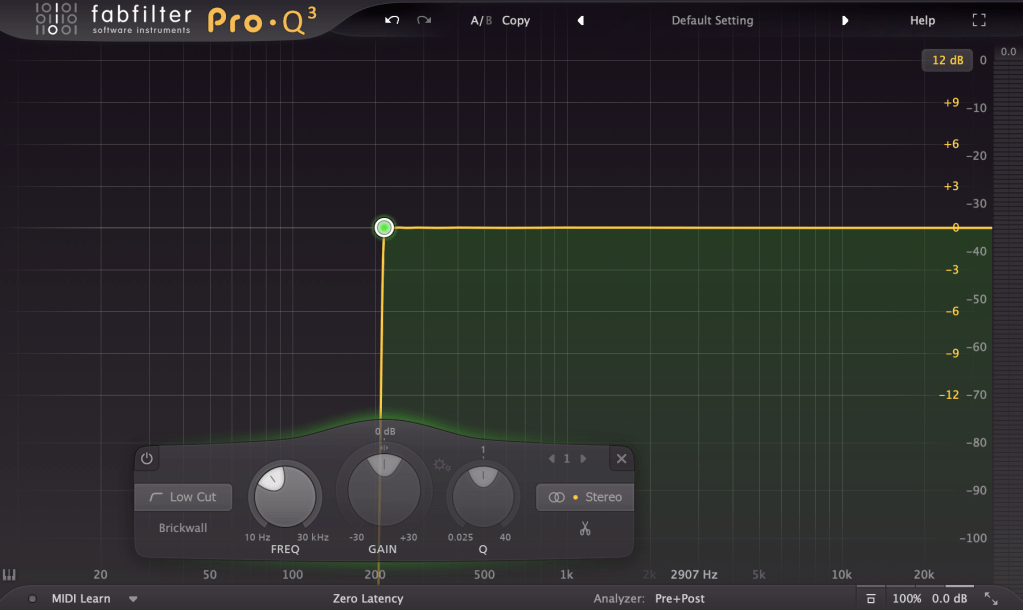Click the Zero Latency processing mode button

tap(368, 598)
